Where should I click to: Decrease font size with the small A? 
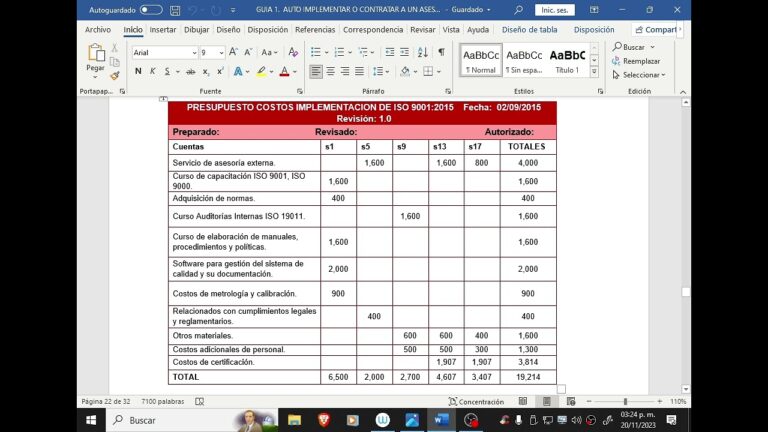click(248, 52)
